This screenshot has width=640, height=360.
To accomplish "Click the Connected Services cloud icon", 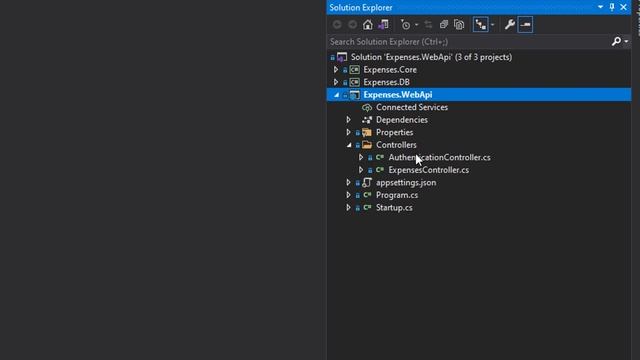I will click(x=367, y=108).
